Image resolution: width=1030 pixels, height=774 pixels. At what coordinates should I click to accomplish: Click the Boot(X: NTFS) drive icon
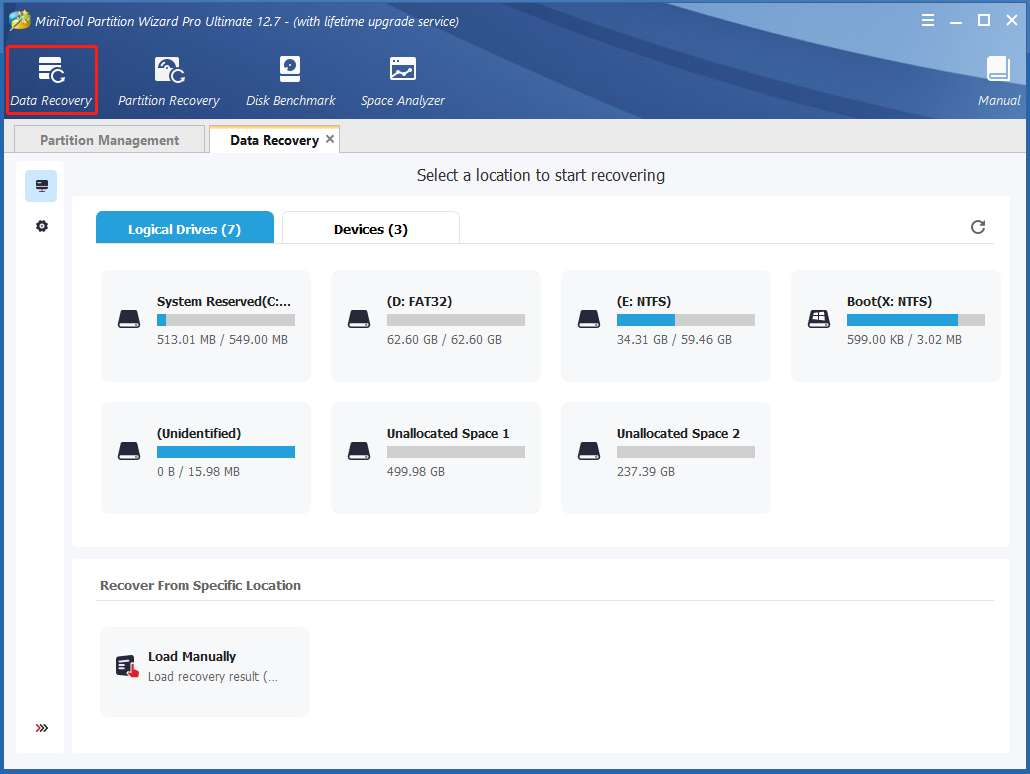(x=818, y=319)
